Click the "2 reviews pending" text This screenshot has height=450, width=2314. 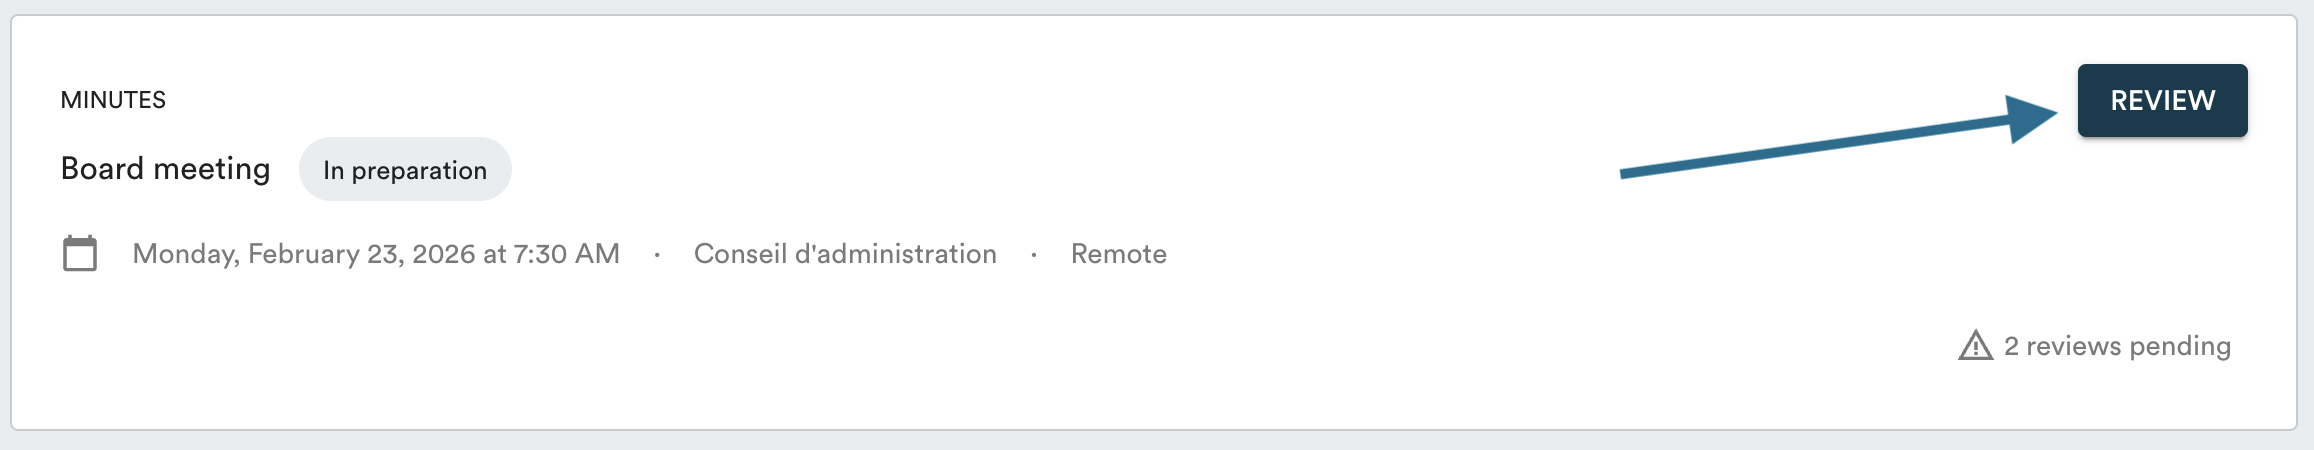tap(2117, 346)
